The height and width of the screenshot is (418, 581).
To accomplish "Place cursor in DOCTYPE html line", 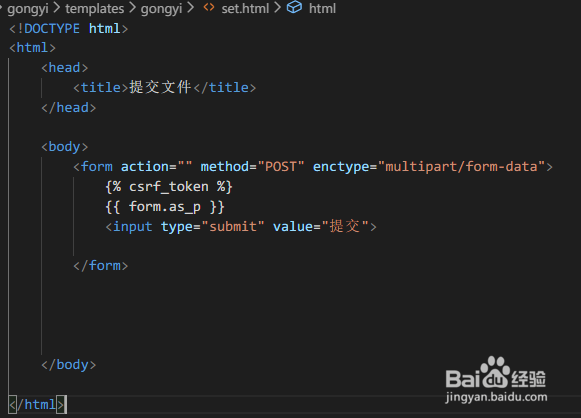I will point(69,29).
